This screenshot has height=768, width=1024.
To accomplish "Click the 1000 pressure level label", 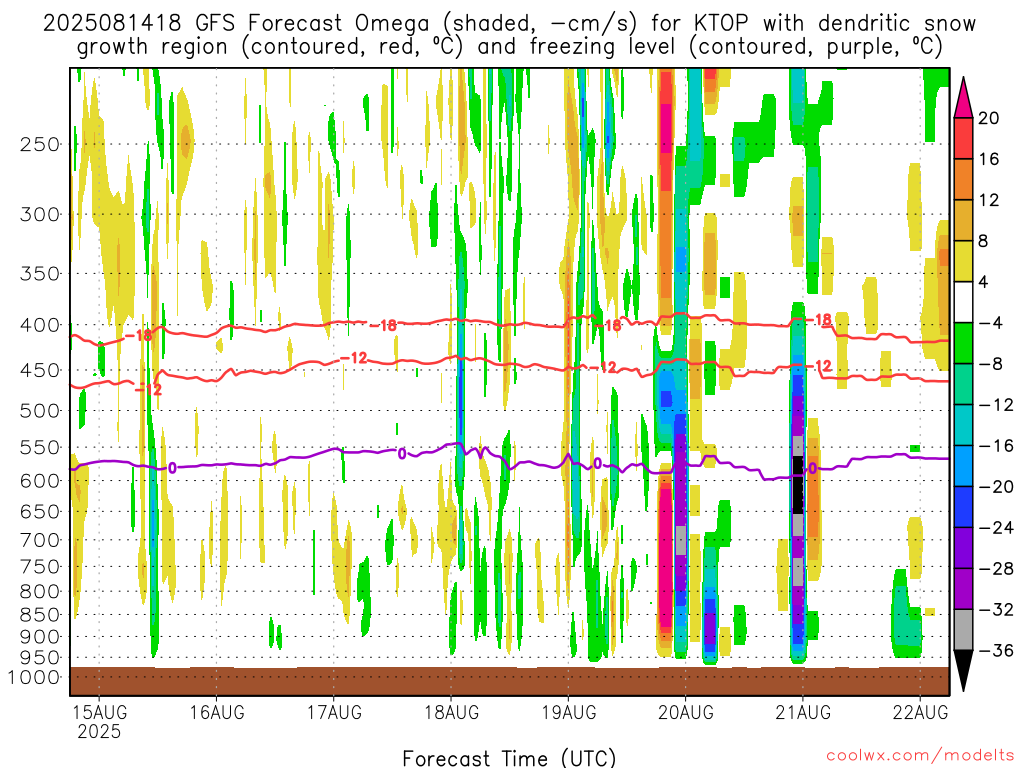I will point(34,677).
